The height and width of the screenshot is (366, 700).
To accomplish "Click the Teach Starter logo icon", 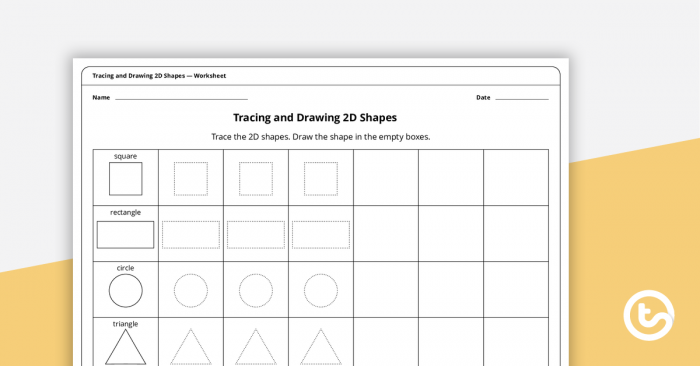I will 649,315.
